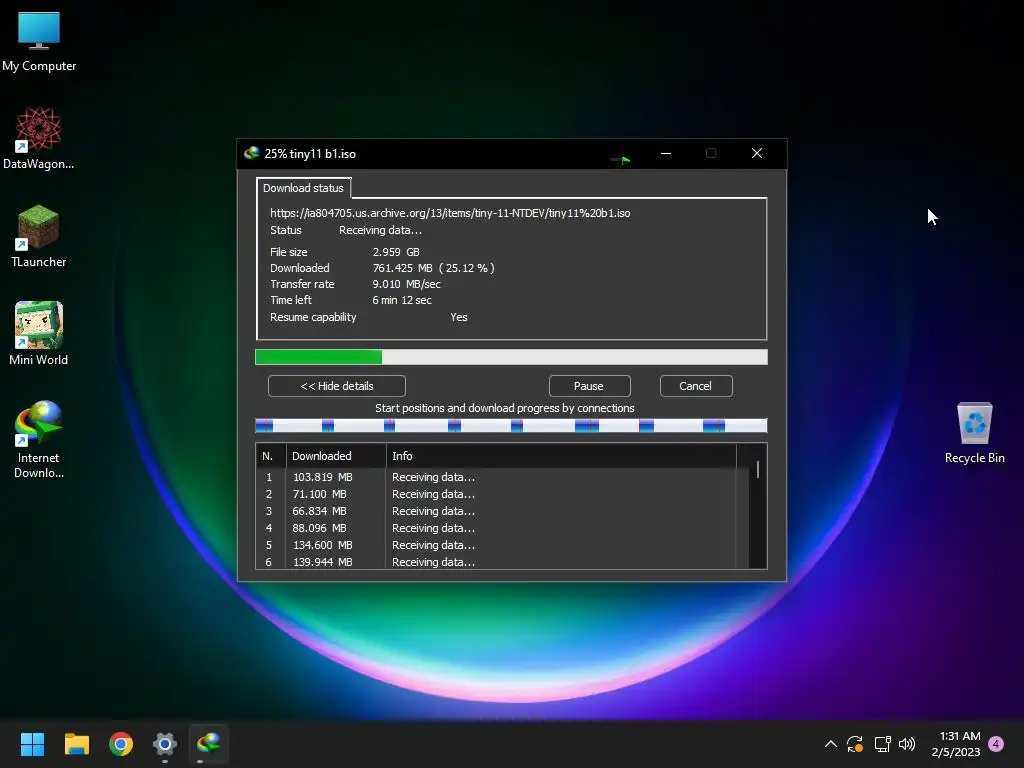
Task: Click the green download progress bar
Action: [511, 357]
